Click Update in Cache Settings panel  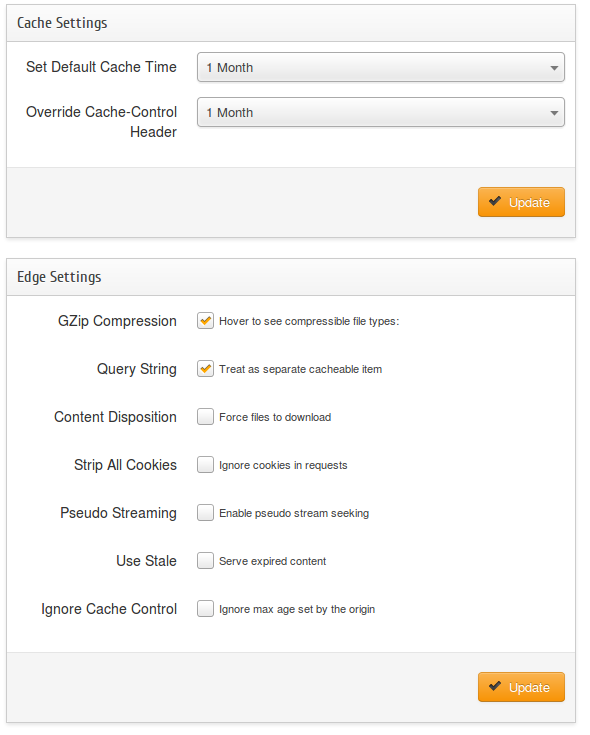521,202
